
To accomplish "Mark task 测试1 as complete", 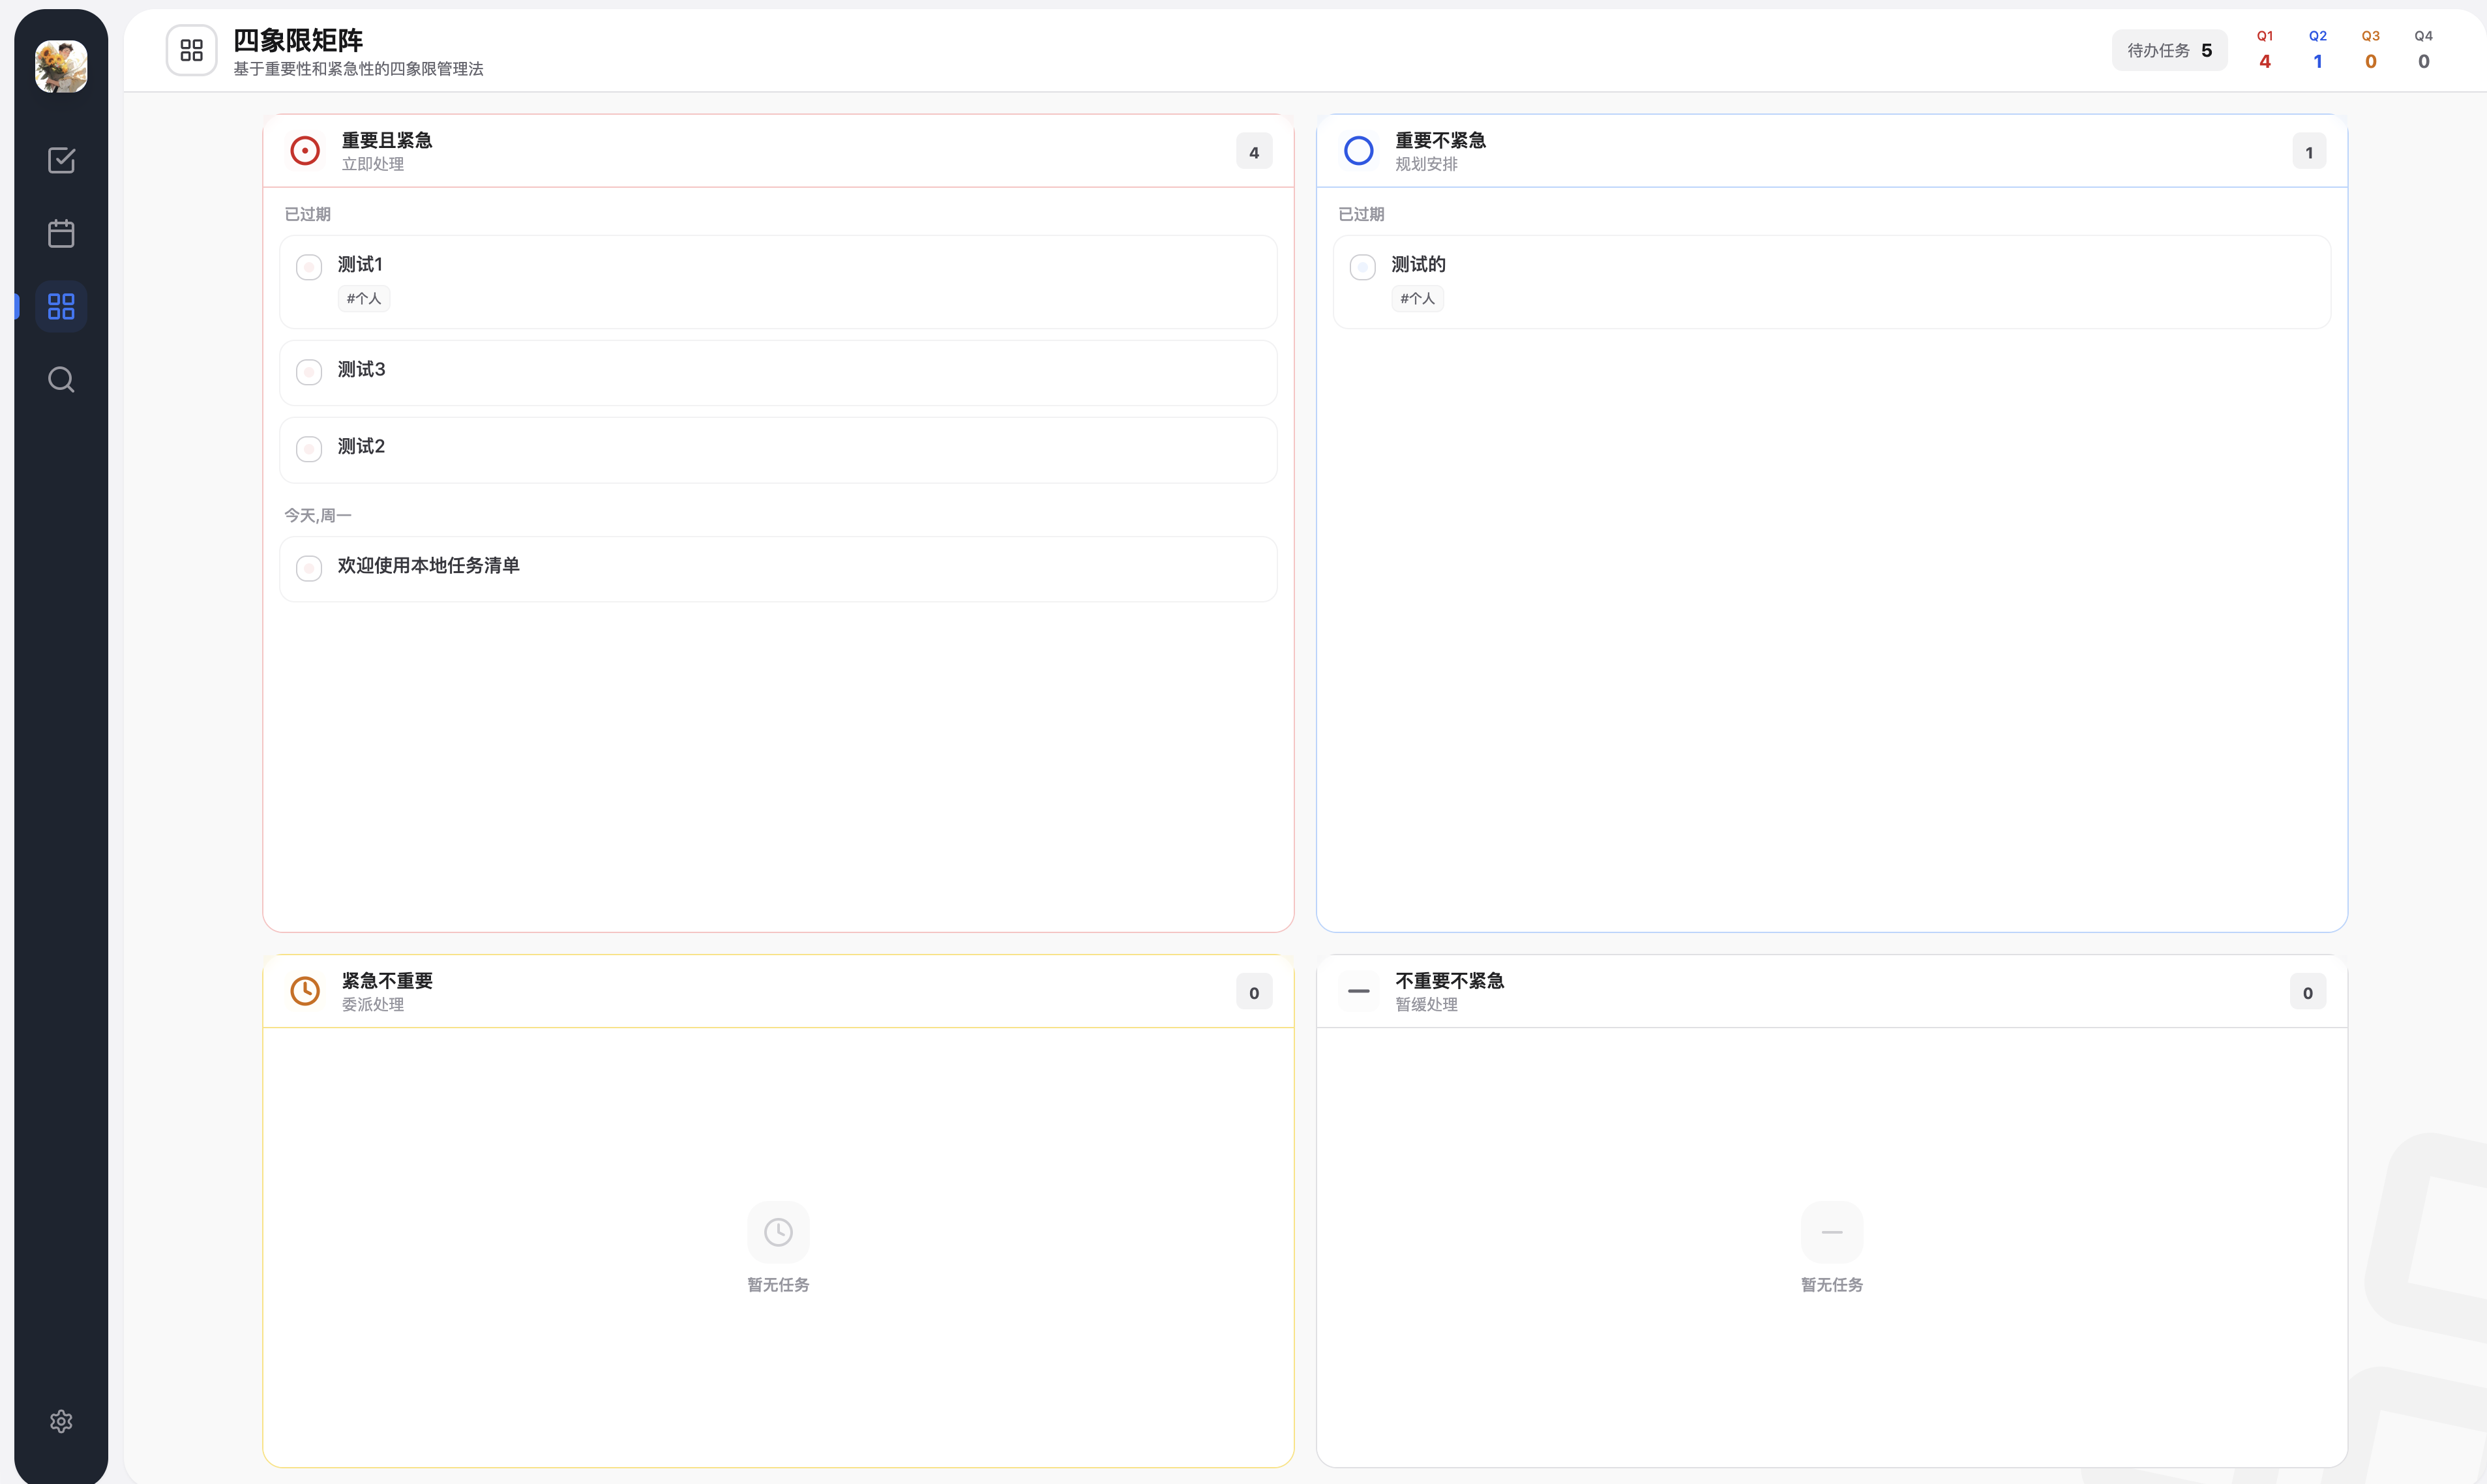I will coord(309,267).
